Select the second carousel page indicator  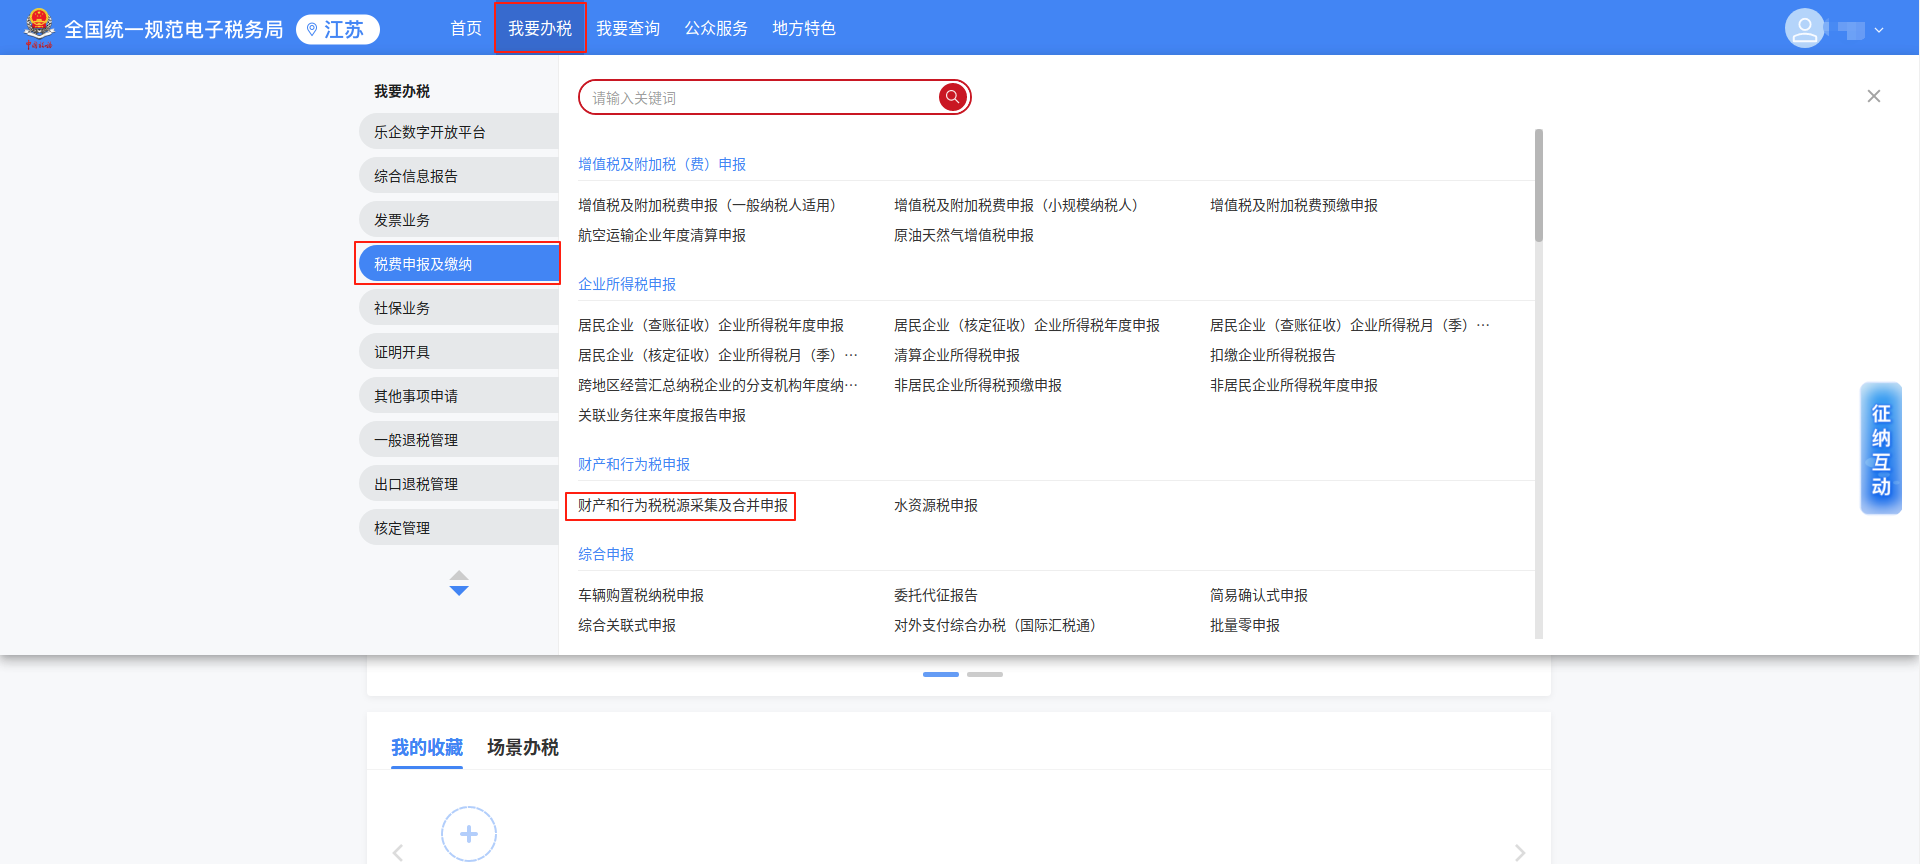pos(984,675)
